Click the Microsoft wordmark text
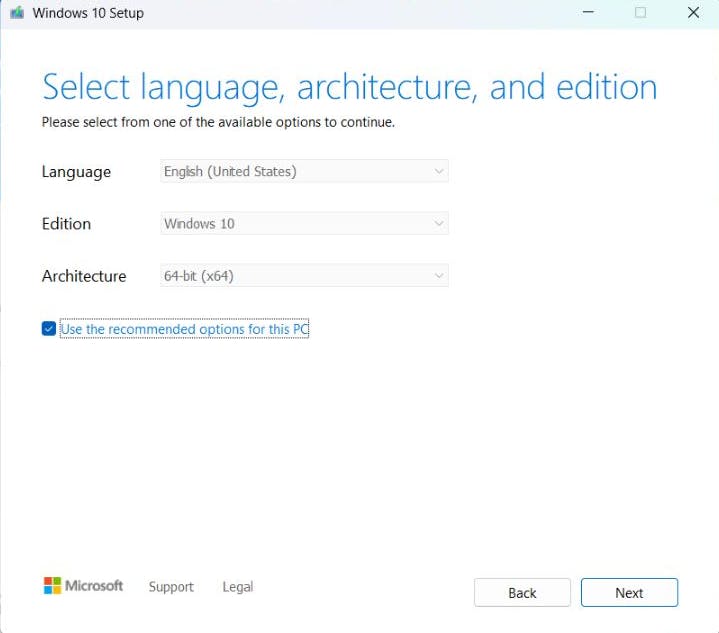 tap(94, 585)
